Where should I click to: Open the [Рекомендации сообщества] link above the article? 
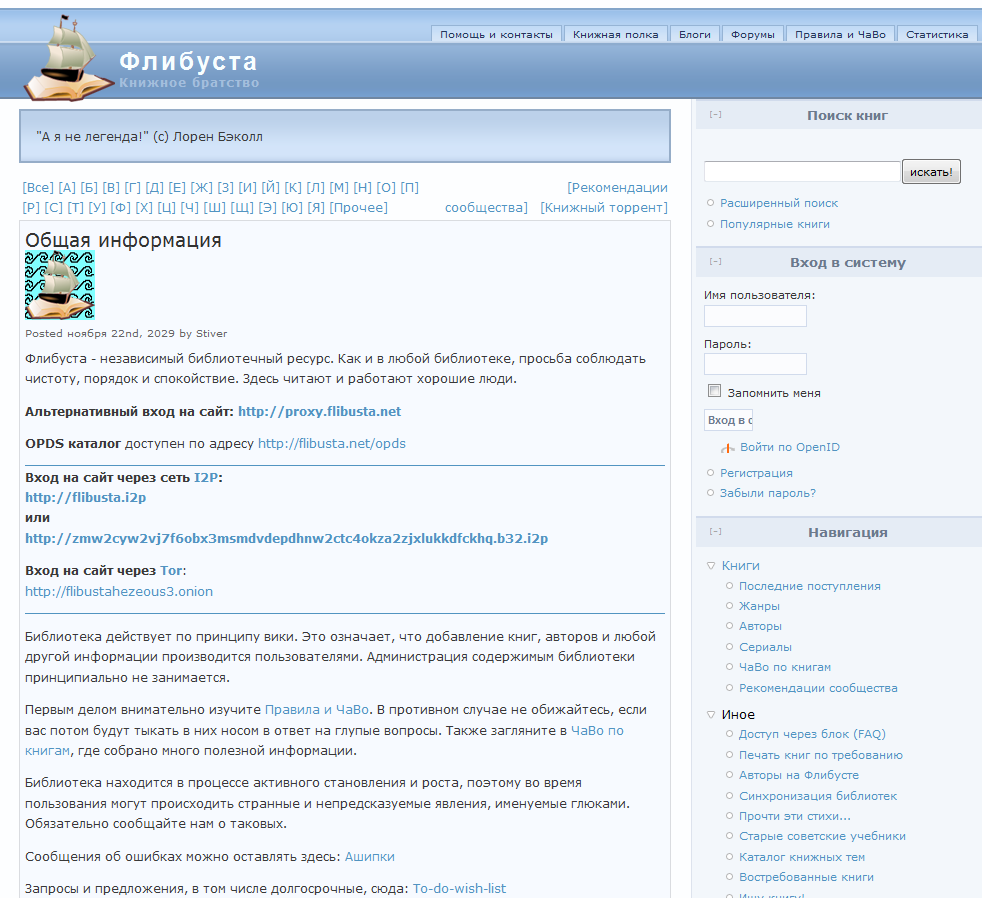(x=618, y=188)
